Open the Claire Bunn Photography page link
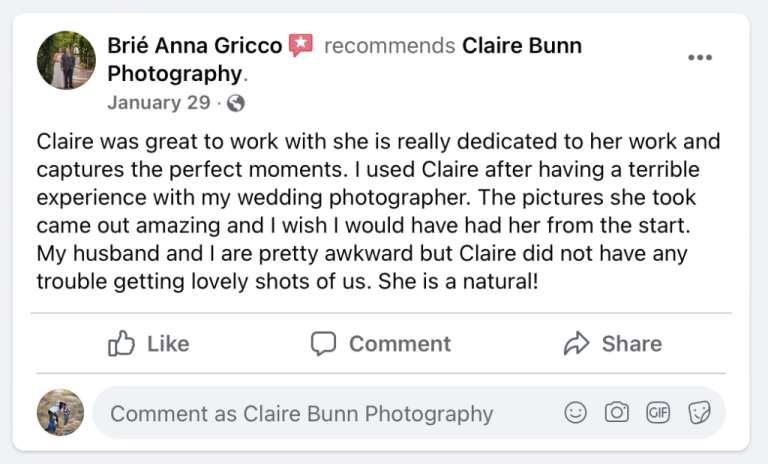 [521, 46]
